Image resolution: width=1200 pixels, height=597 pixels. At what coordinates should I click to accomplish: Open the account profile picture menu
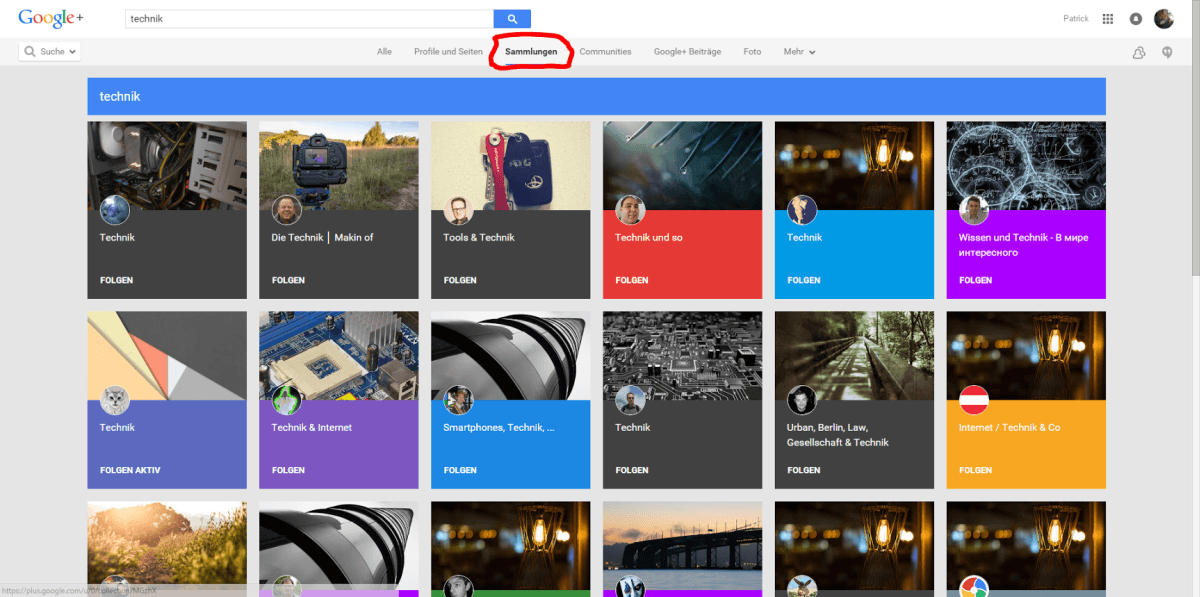coord(1164,19)
